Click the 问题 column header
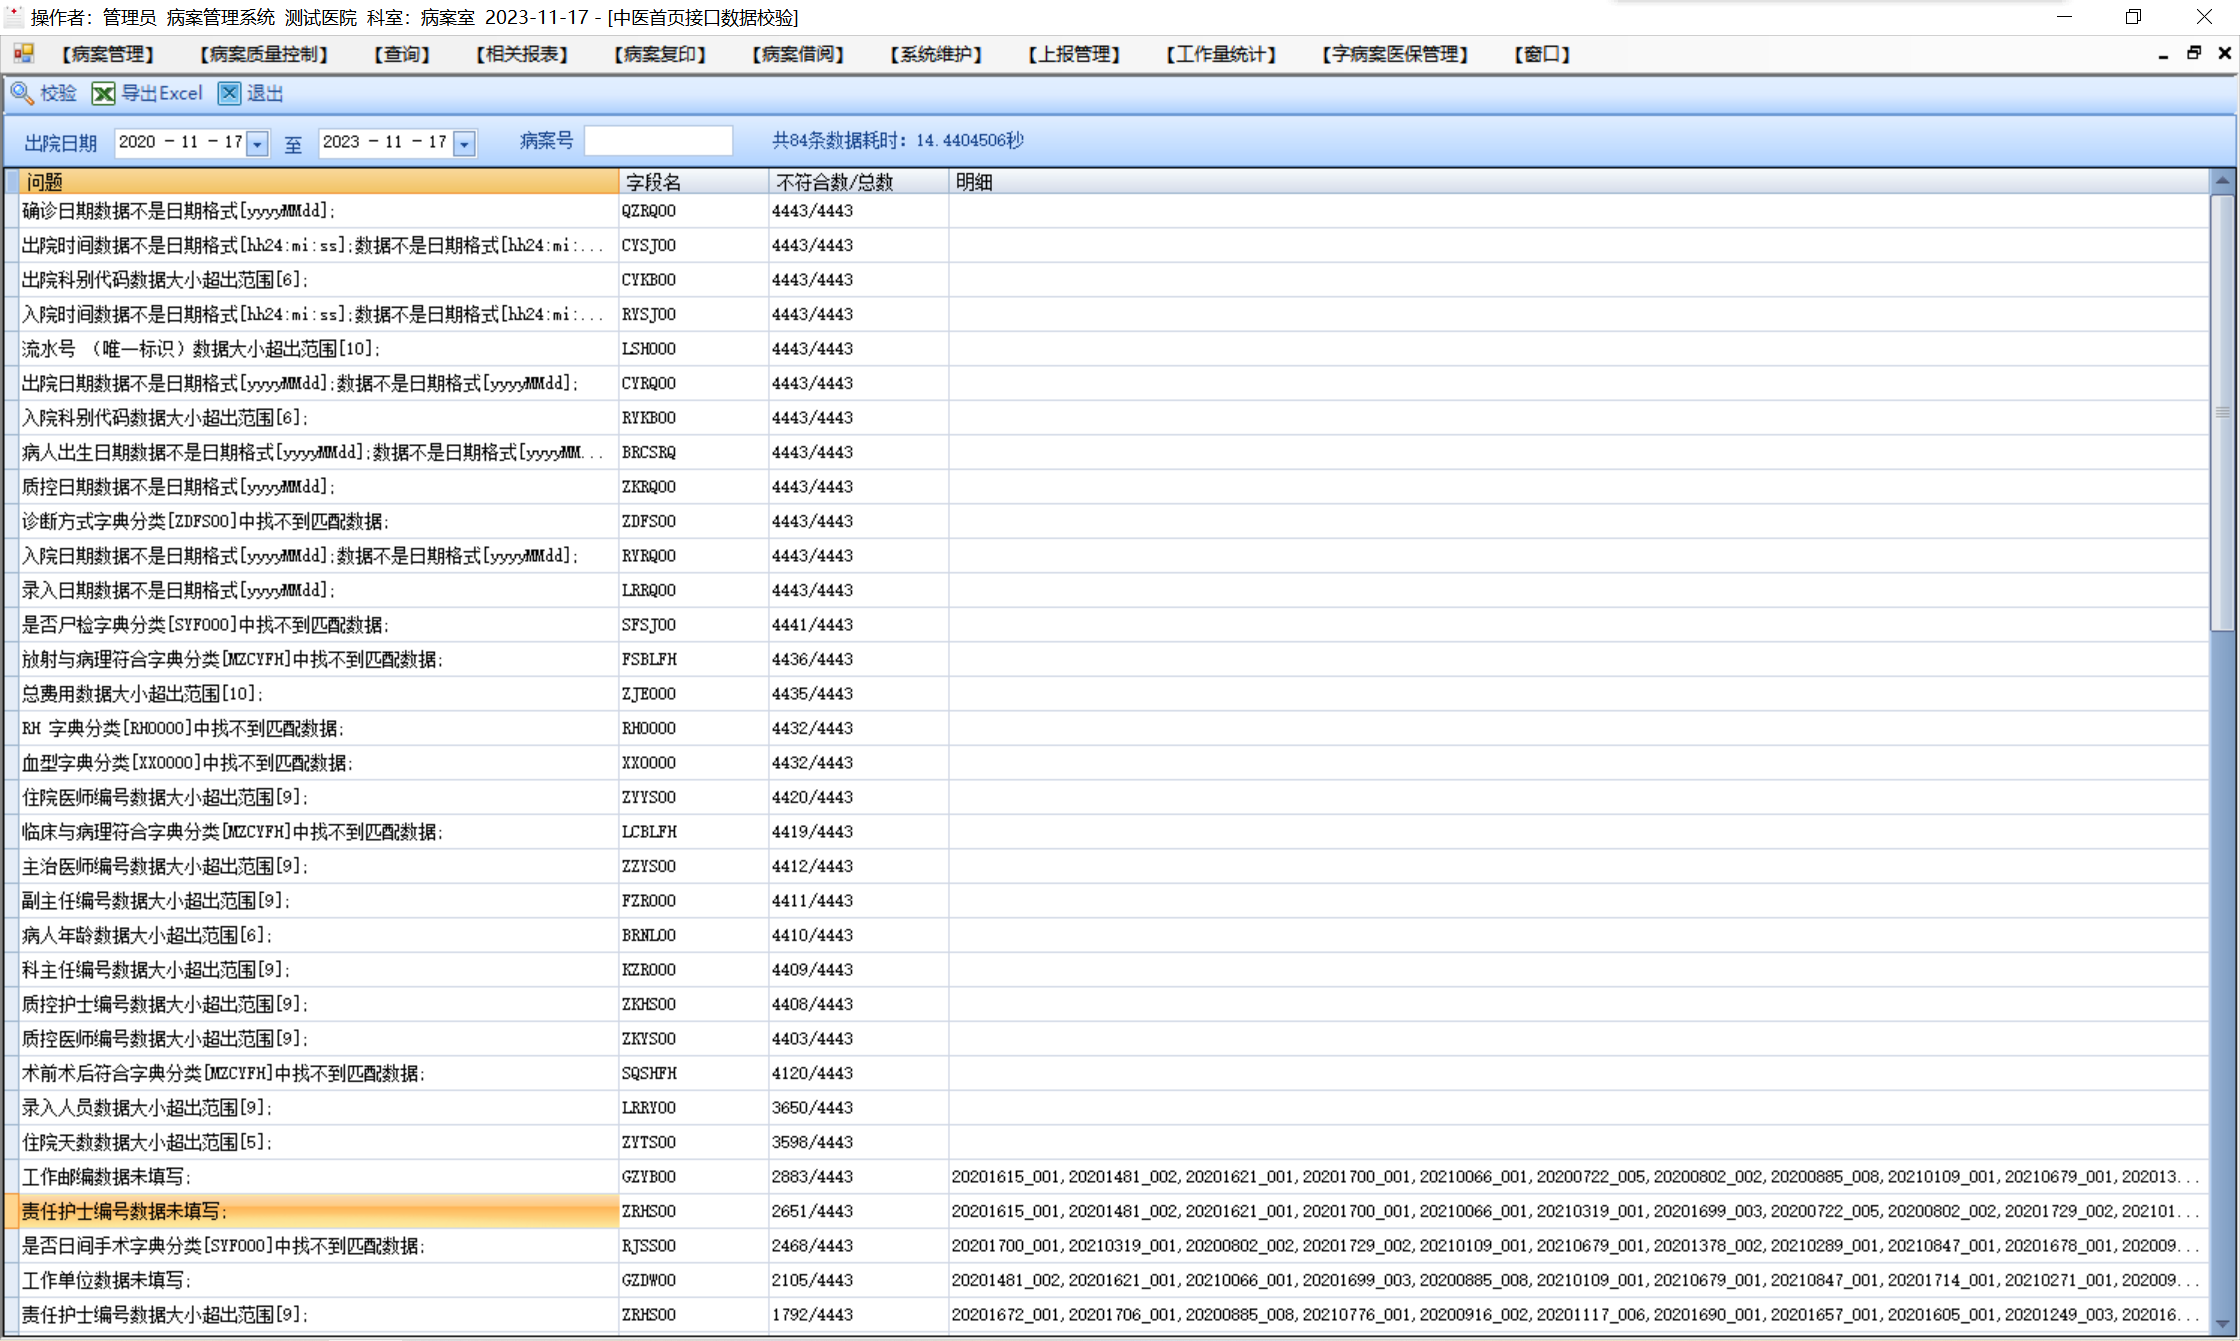This screenshot has height=1341, width=2240. coord(318,182)
